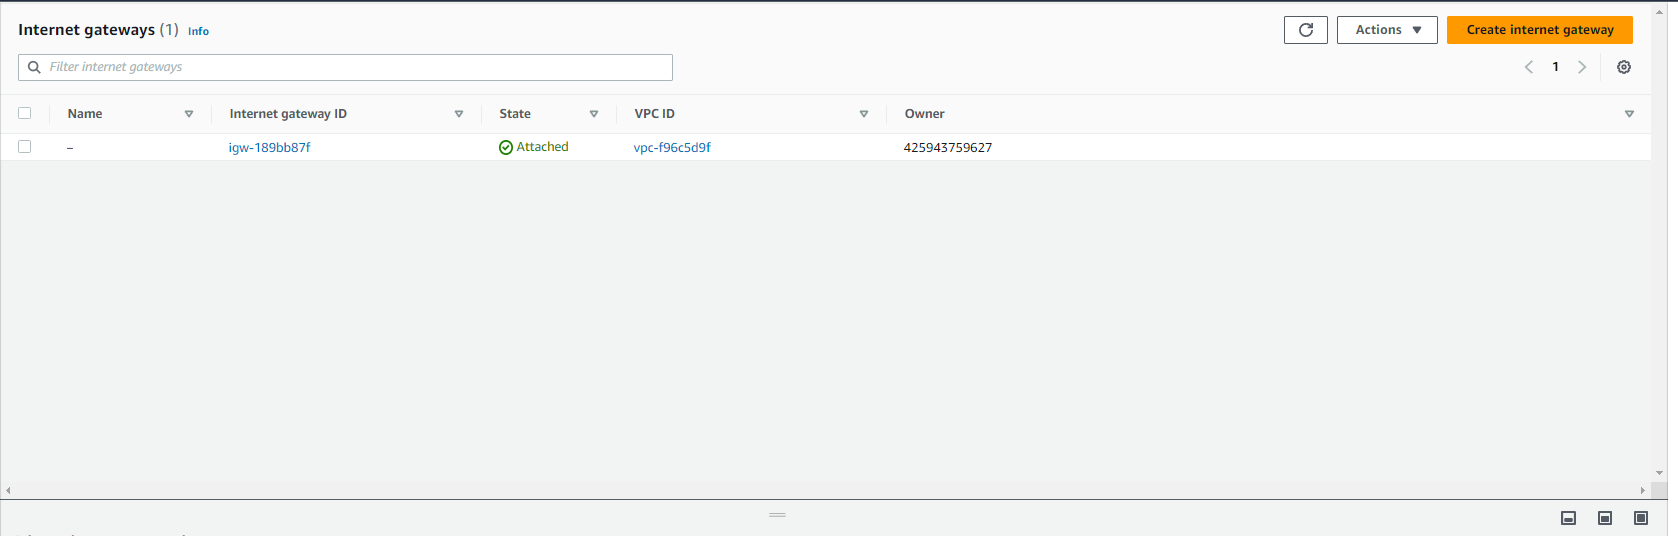This screenshot has height=536, width=1678.
Task: Go to previous page arrow
Action: point(1528,67)
